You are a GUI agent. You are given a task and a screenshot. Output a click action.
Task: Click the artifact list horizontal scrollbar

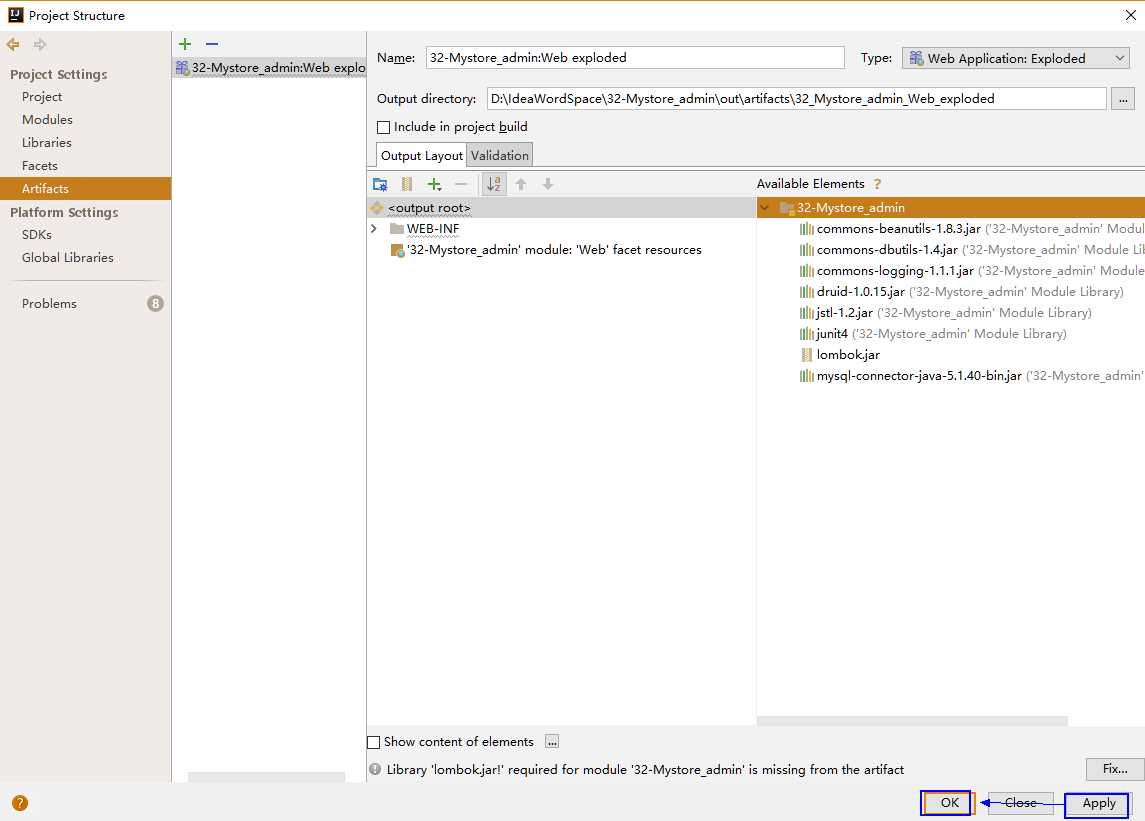click(266, 776)
